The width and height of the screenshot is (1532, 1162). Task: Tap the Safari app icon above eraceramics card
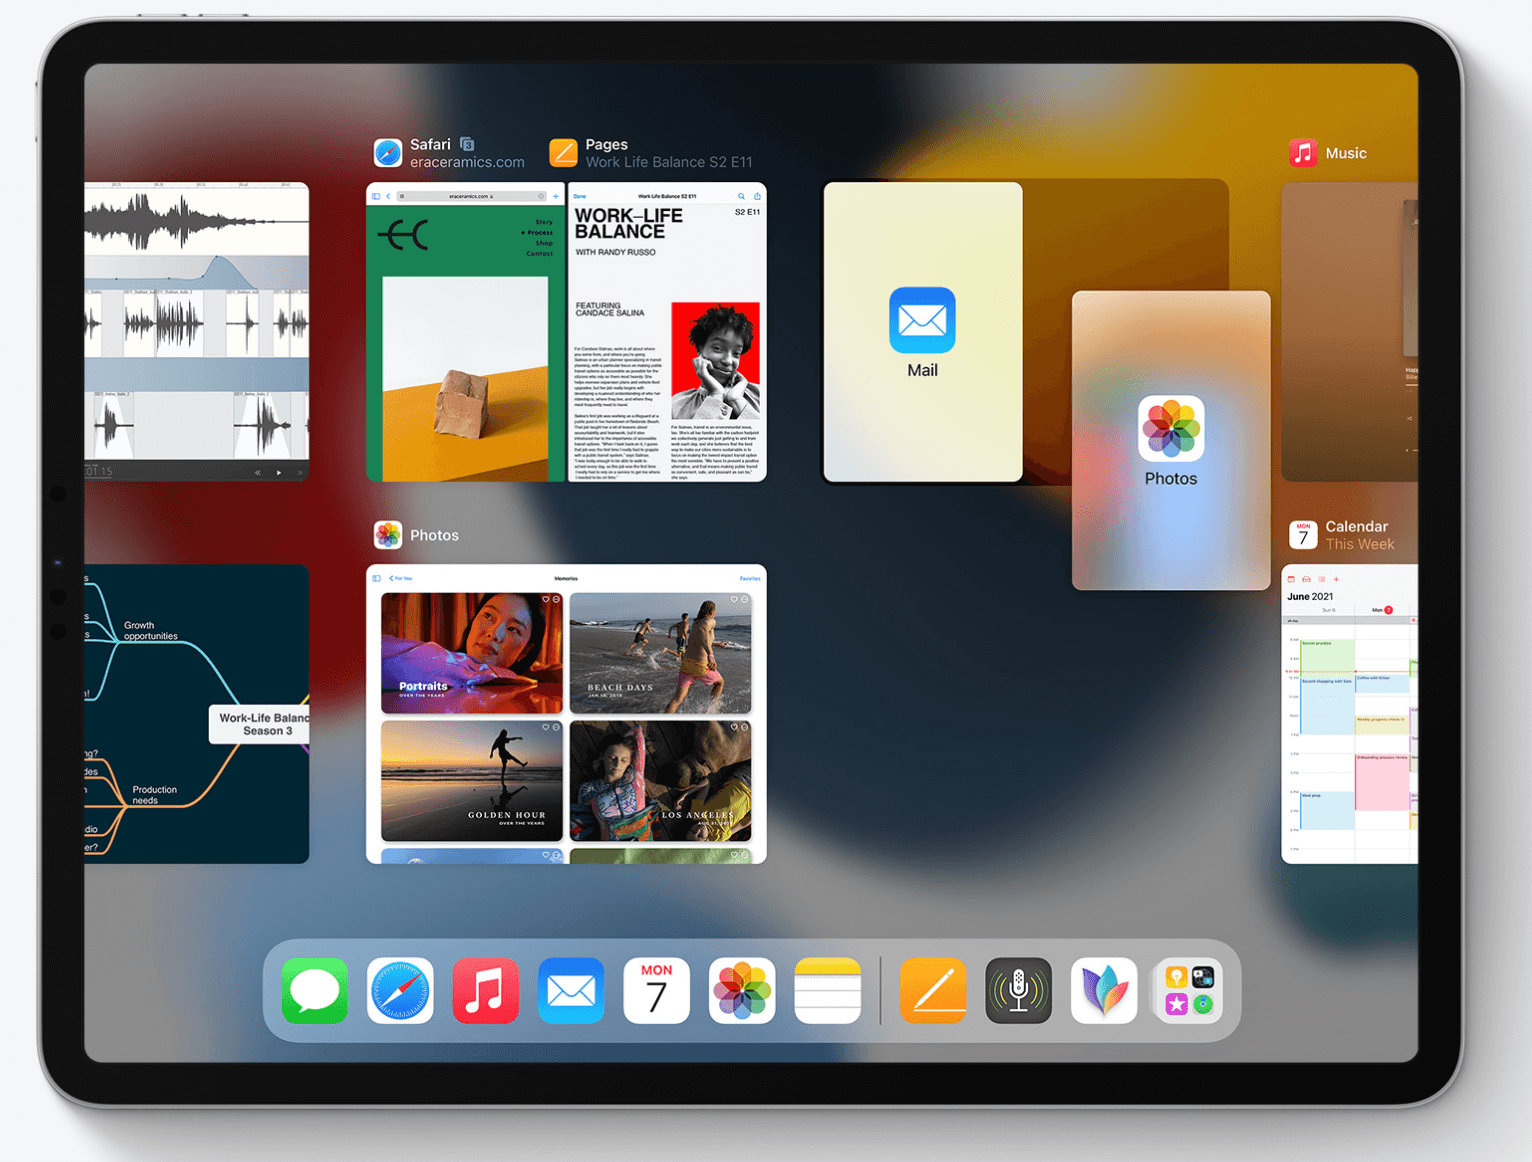pos(388,153)
